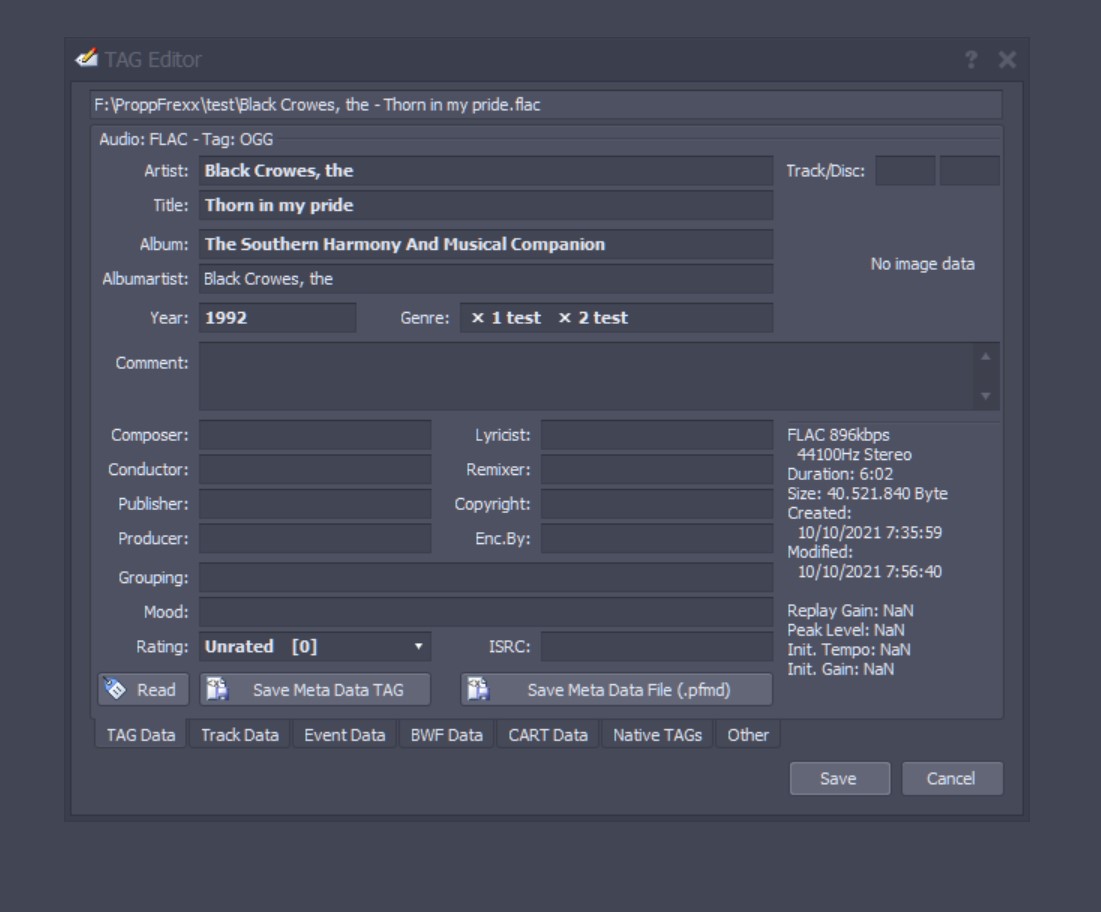Click the Mood field
The height and width of the screenshot is (912, 1101).
click(486, 612)
